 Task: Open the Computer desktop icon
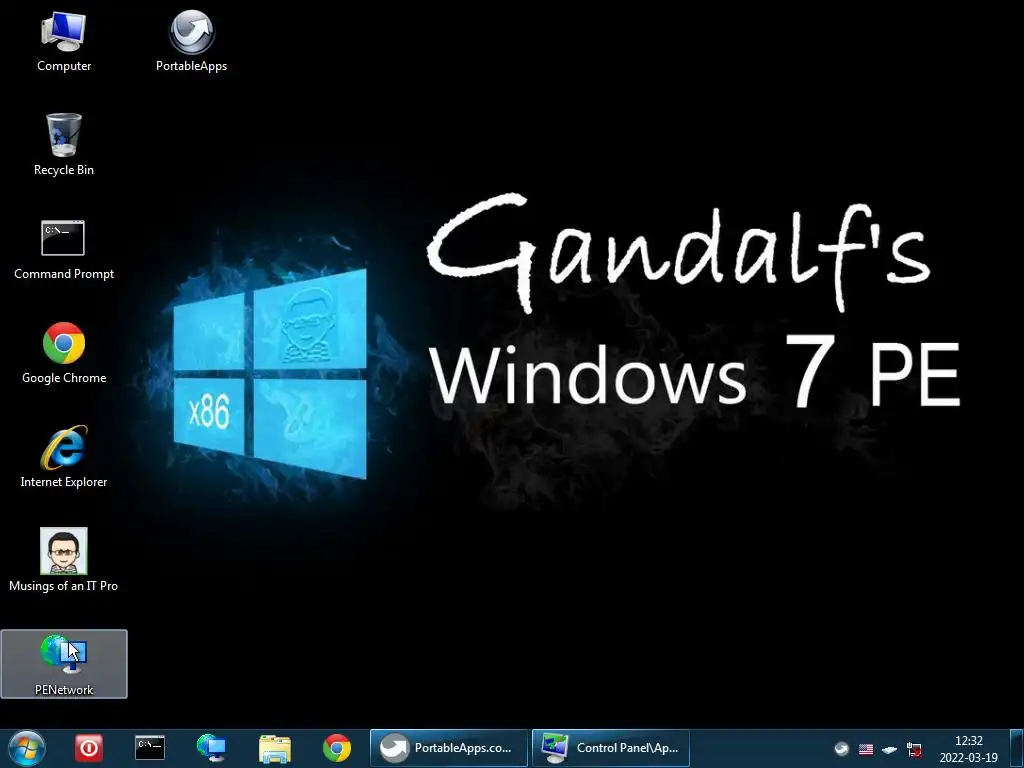pos(63,41)
